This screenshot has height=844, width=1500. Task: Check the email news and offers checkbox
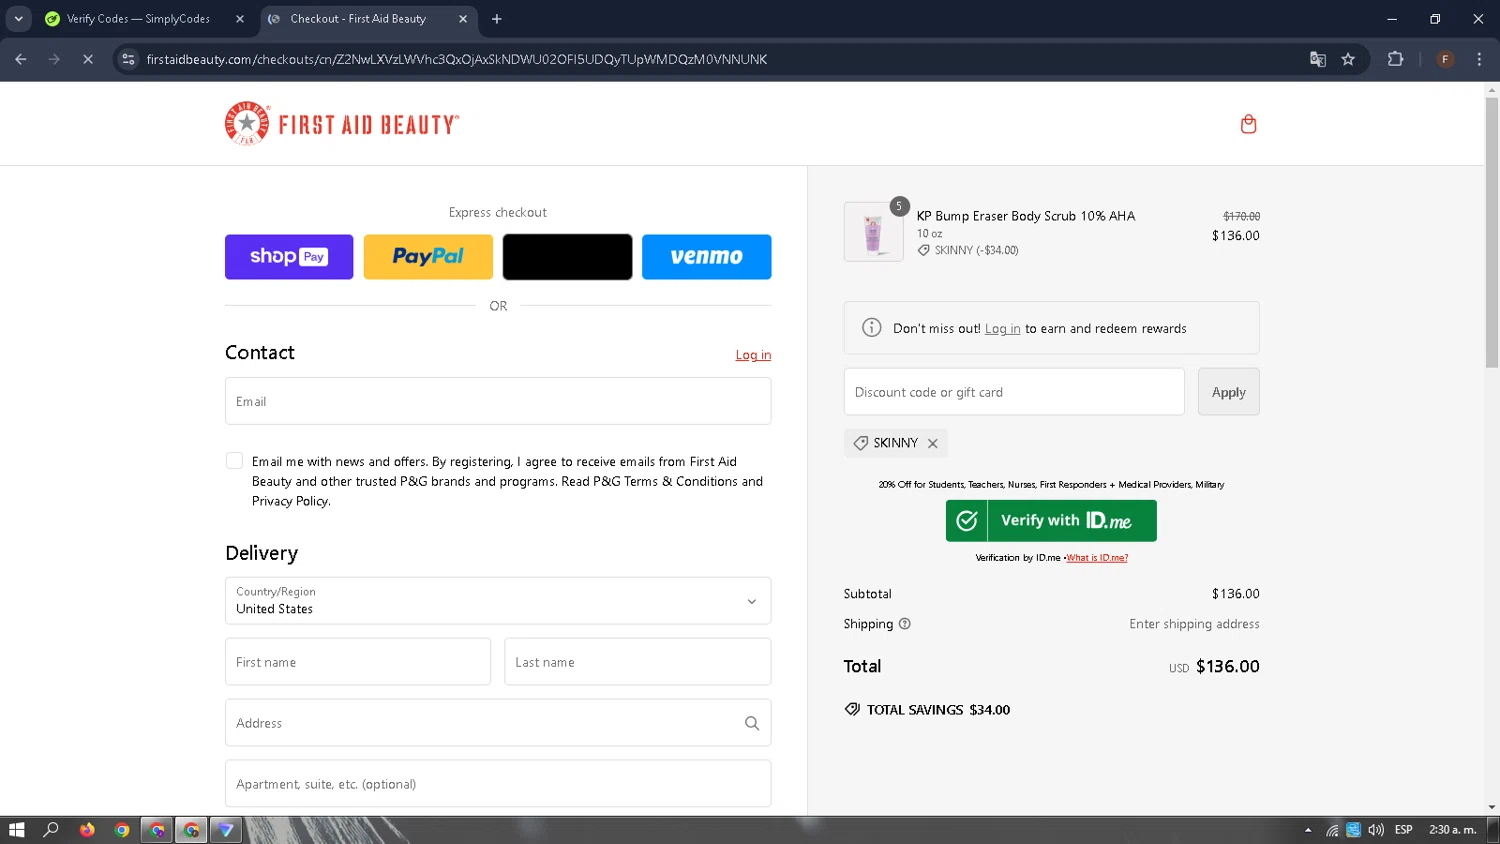234,461
